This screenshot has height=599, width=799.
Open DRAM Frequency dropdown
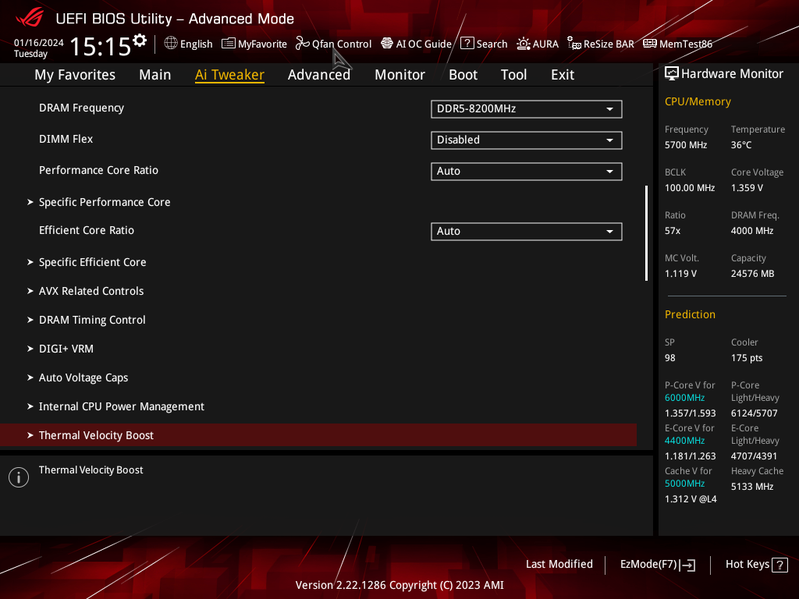point(526,109)
